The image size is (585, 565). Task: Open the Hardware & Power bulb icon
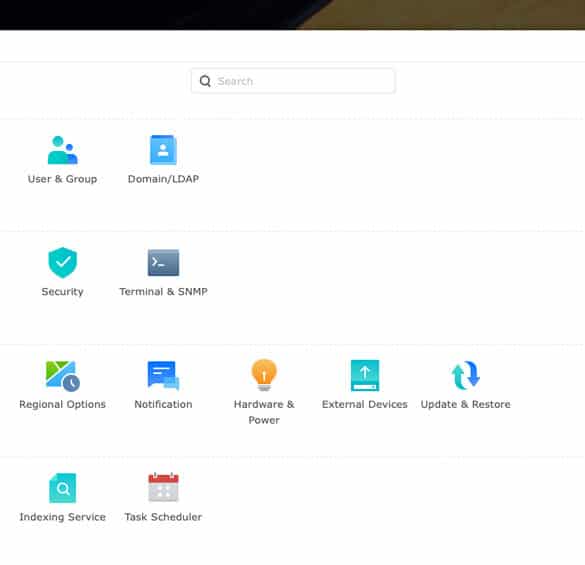264,375
